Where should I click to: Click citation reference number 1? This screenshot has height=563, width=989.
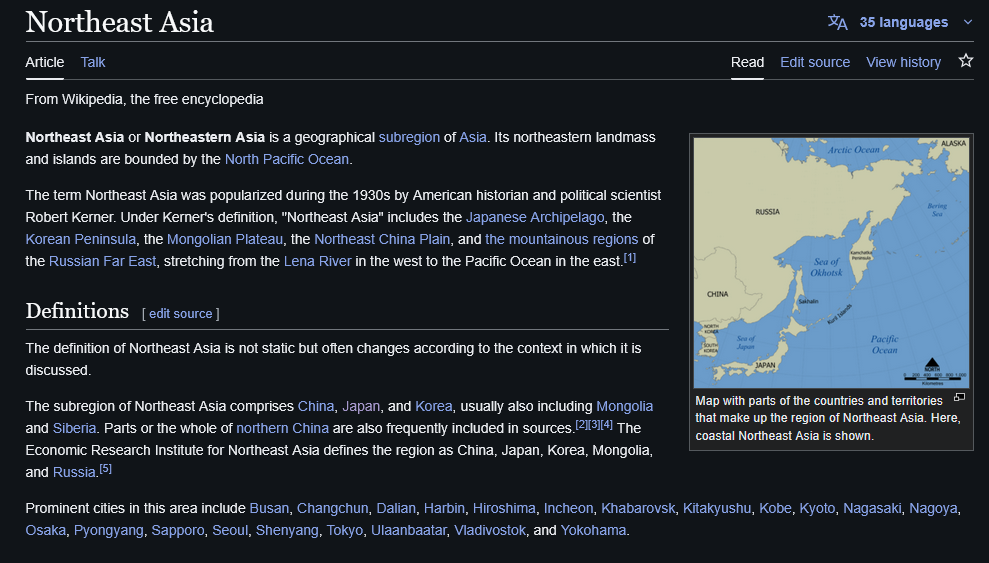[x=630, y=257]
